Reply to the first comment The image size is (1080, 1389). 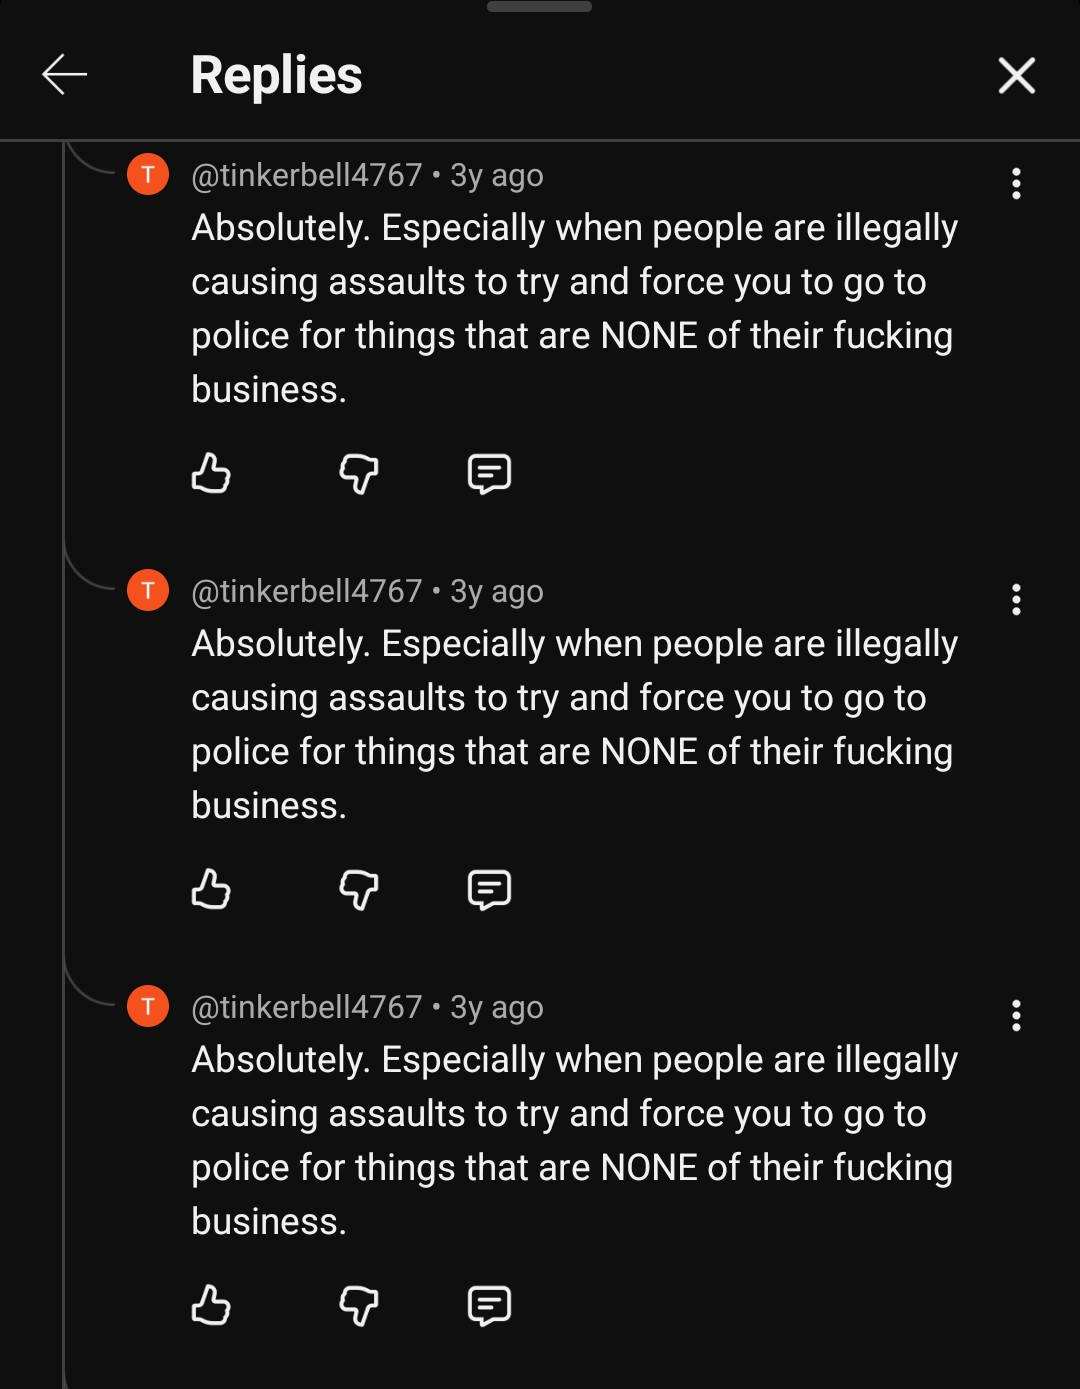pyautogui.click(x=489, y=473)
